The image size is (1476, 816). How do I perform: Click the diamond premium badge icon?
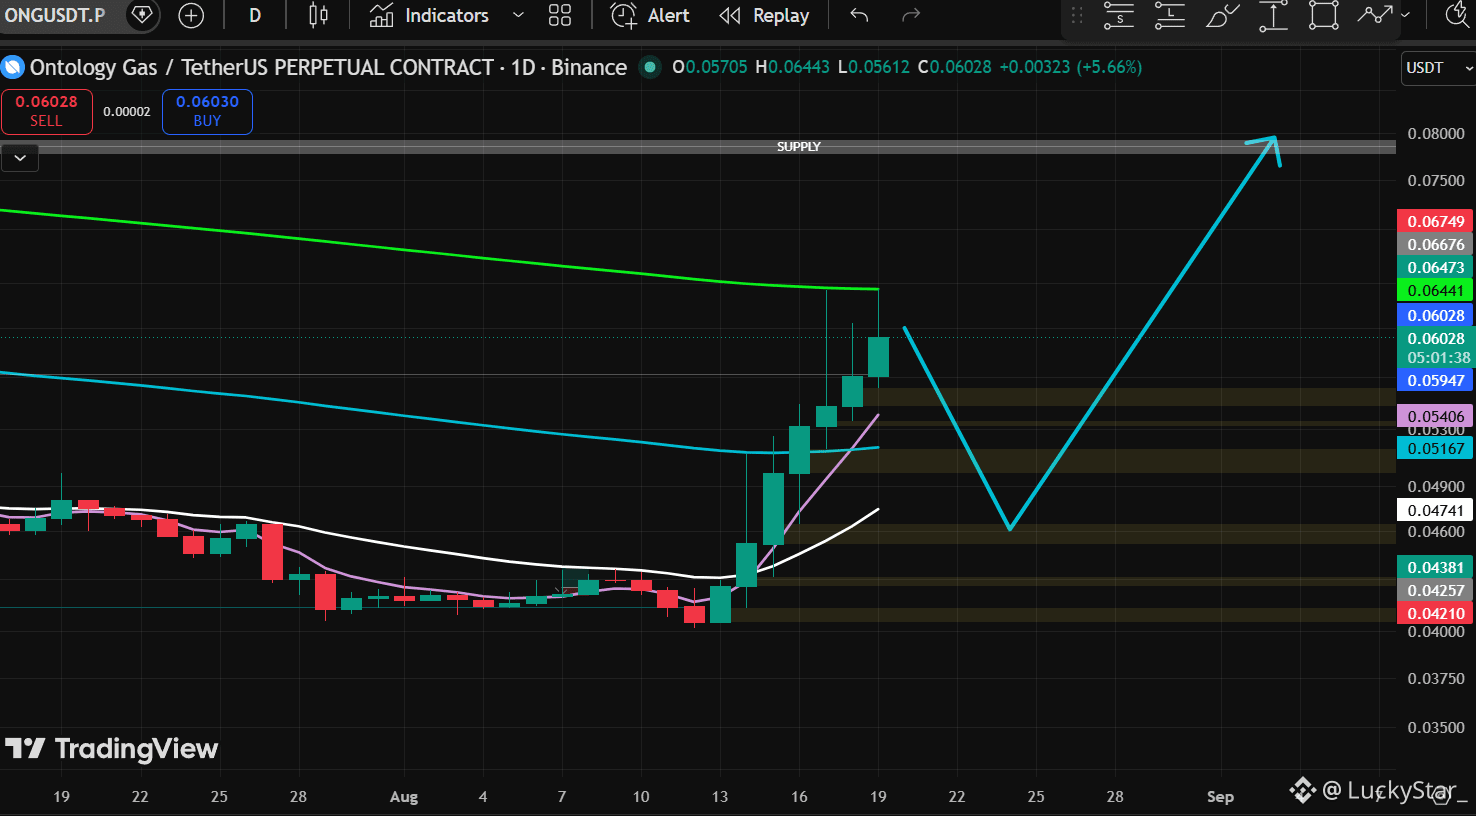142,15
